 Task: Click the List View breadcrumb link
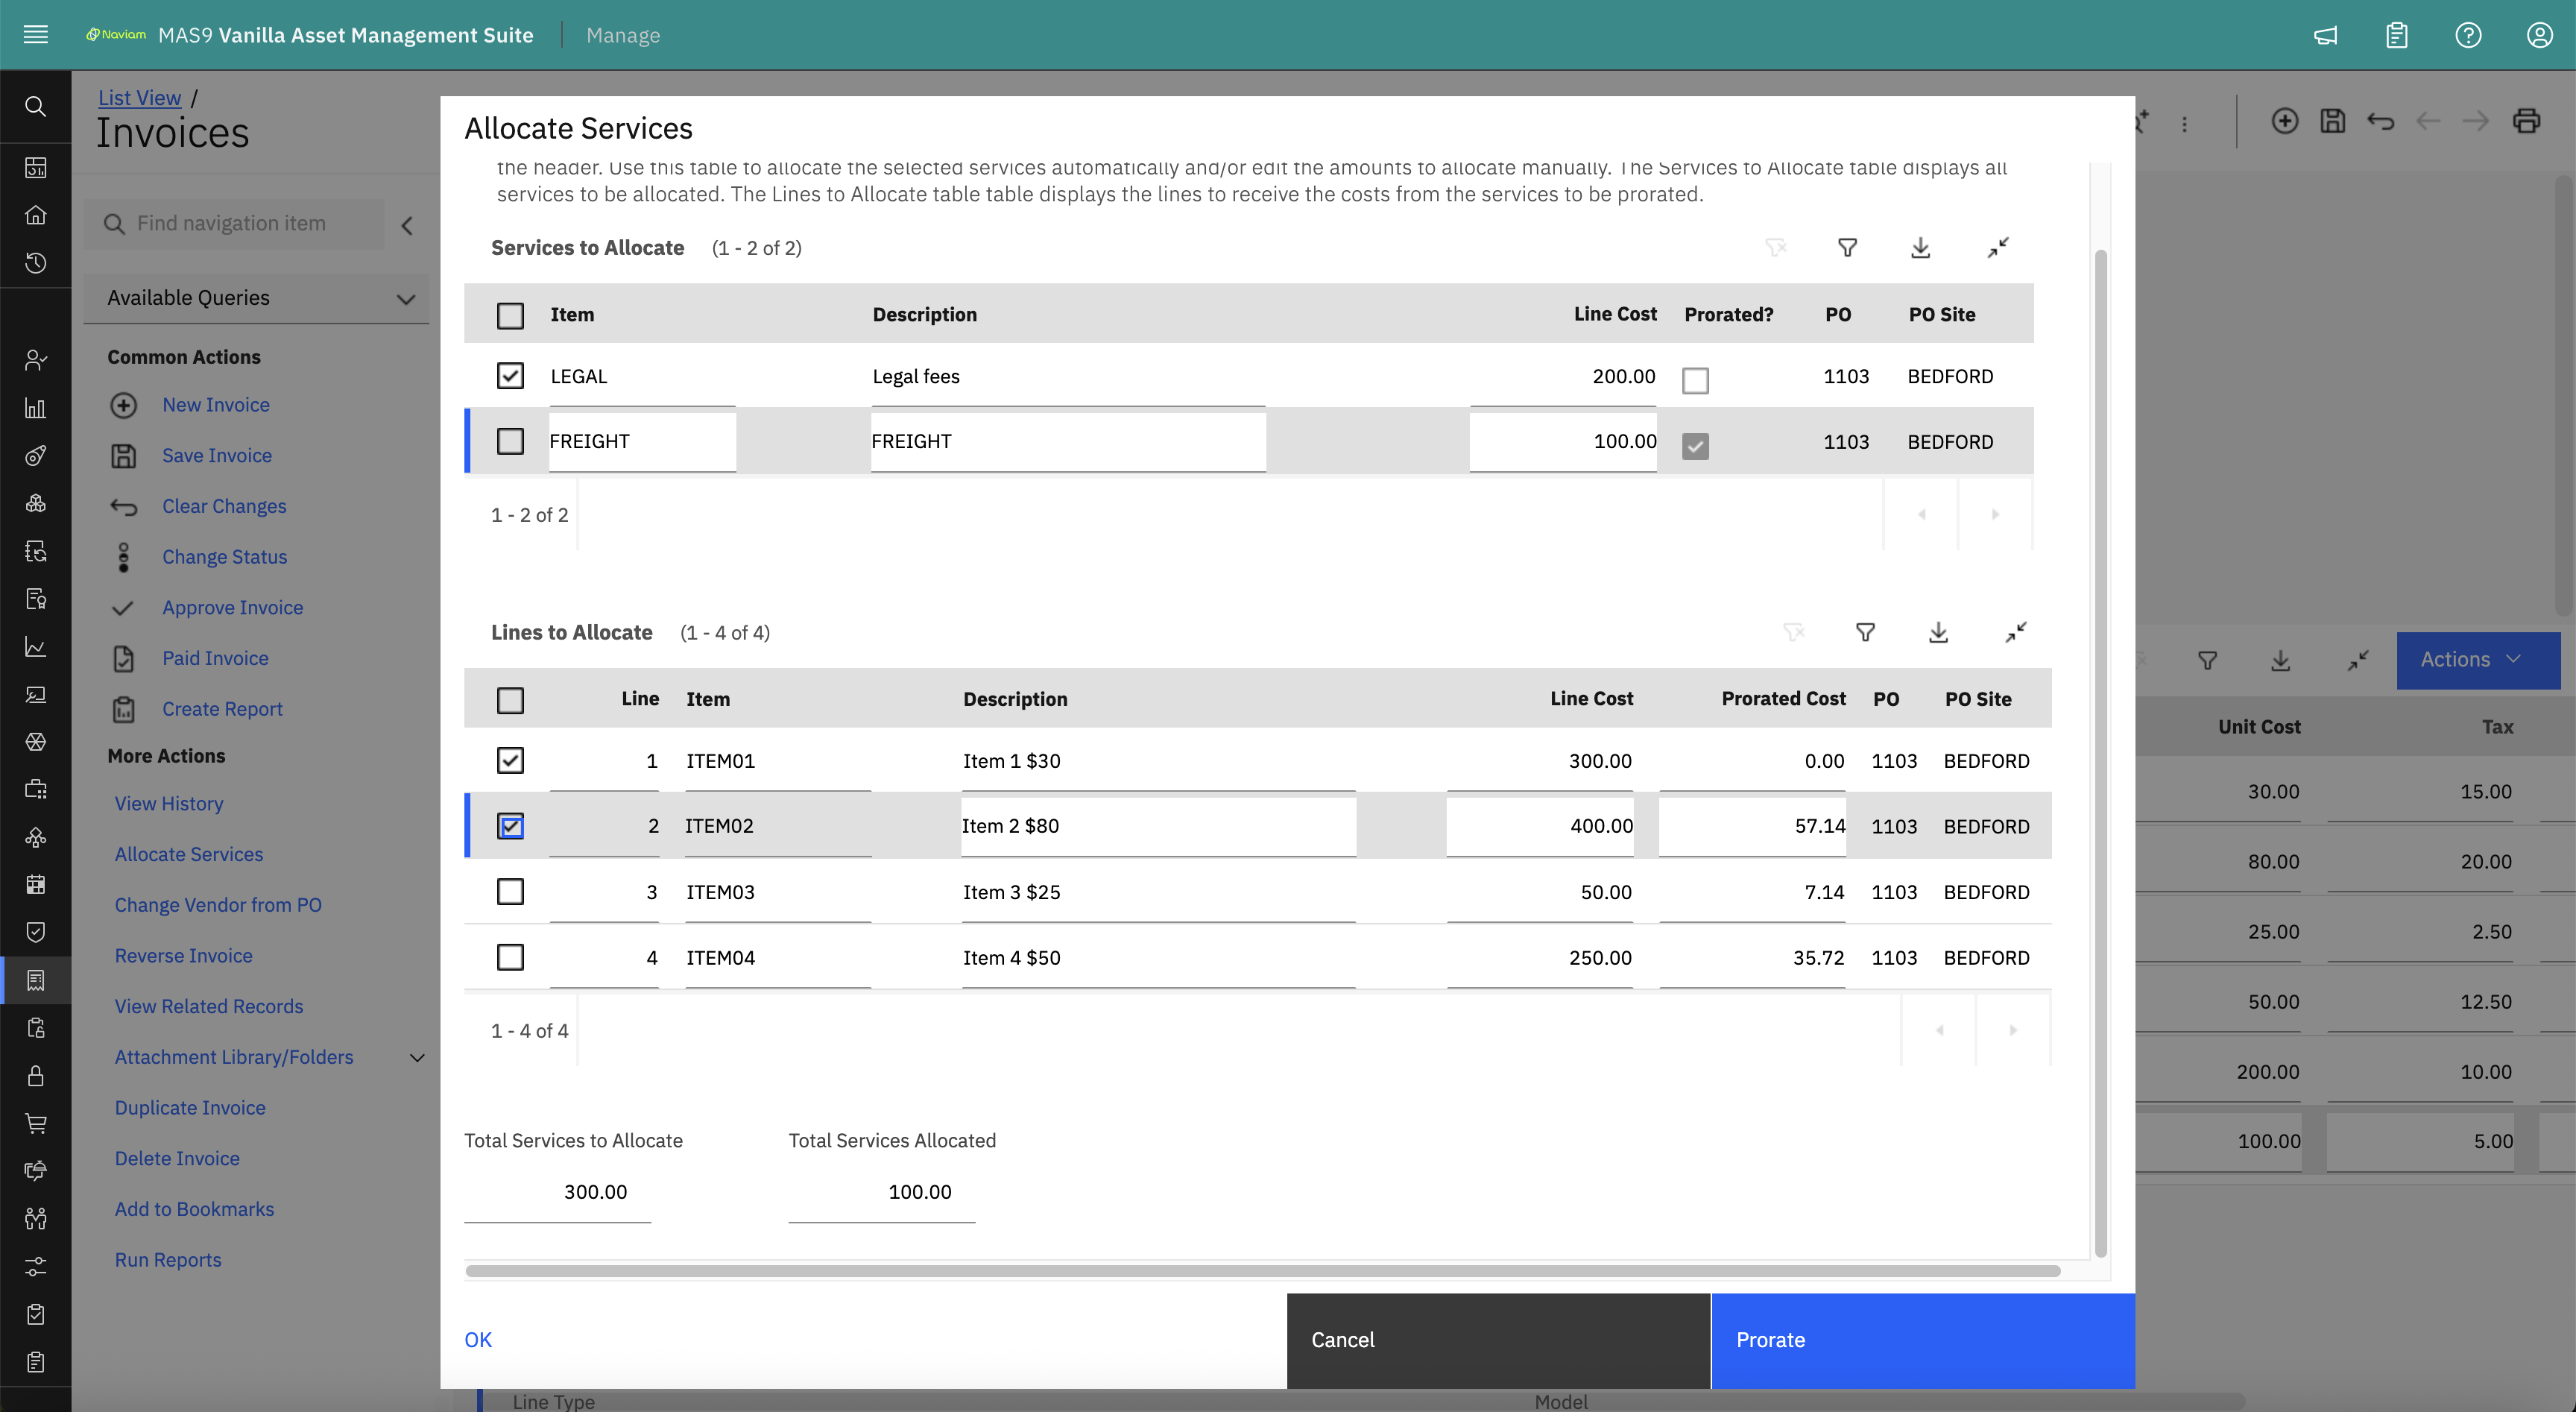coord(139,97)
